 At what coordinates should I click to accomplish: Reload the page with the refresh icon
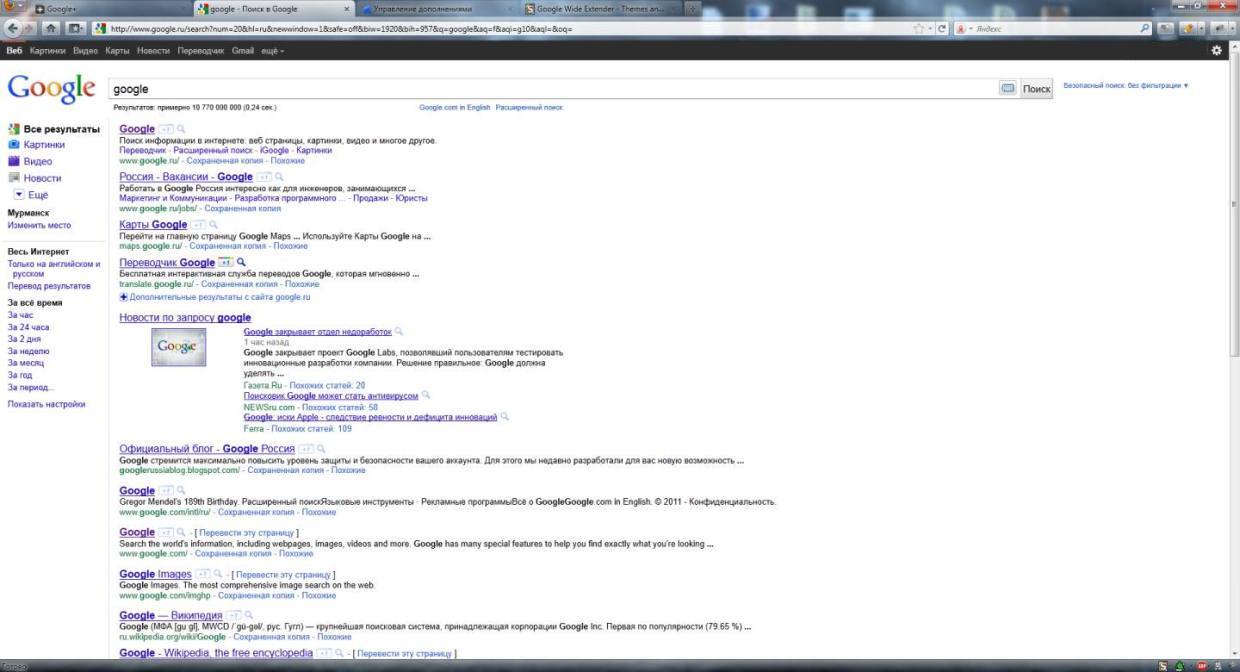coord(942,28)
